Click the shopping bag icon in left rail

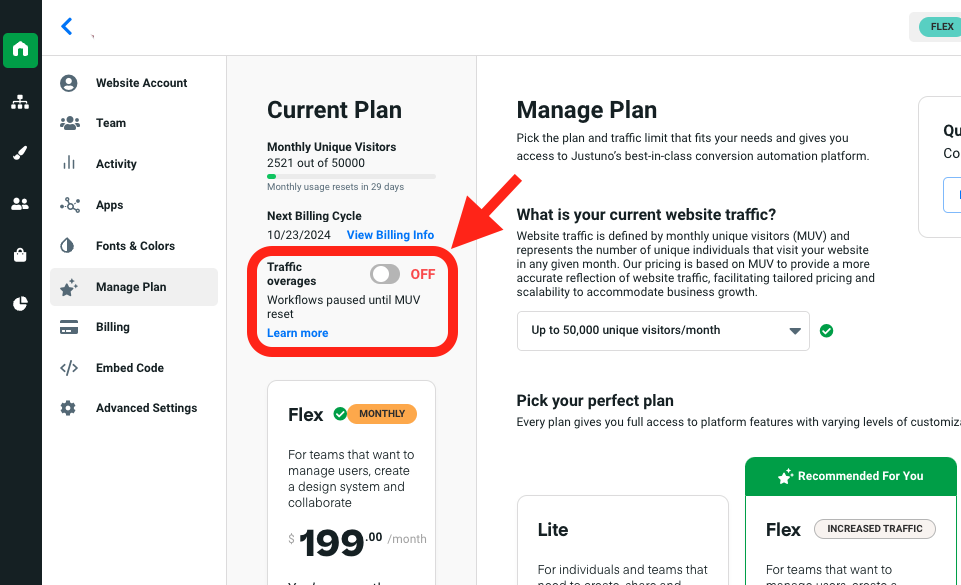pyautogui.click(x=20, y=255)
